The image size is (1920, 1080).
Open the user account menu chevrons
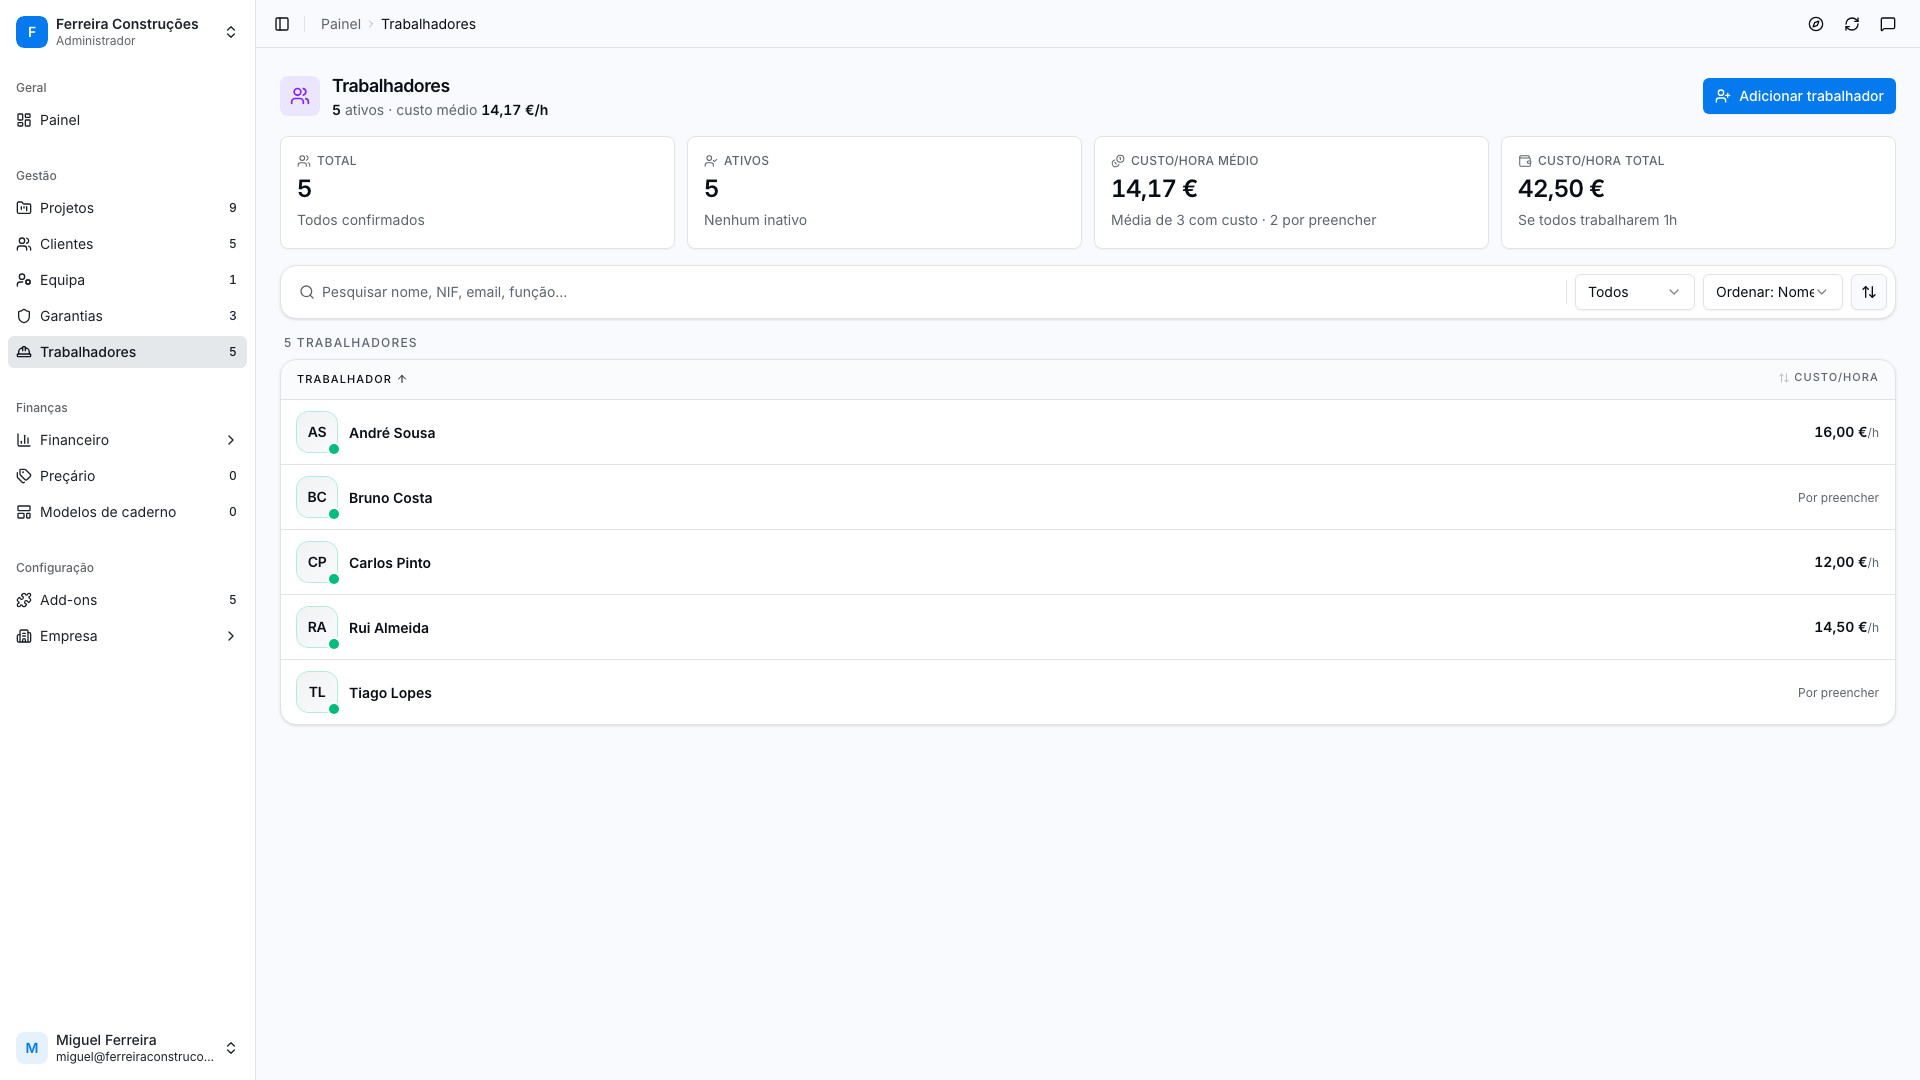point(231,1048)
